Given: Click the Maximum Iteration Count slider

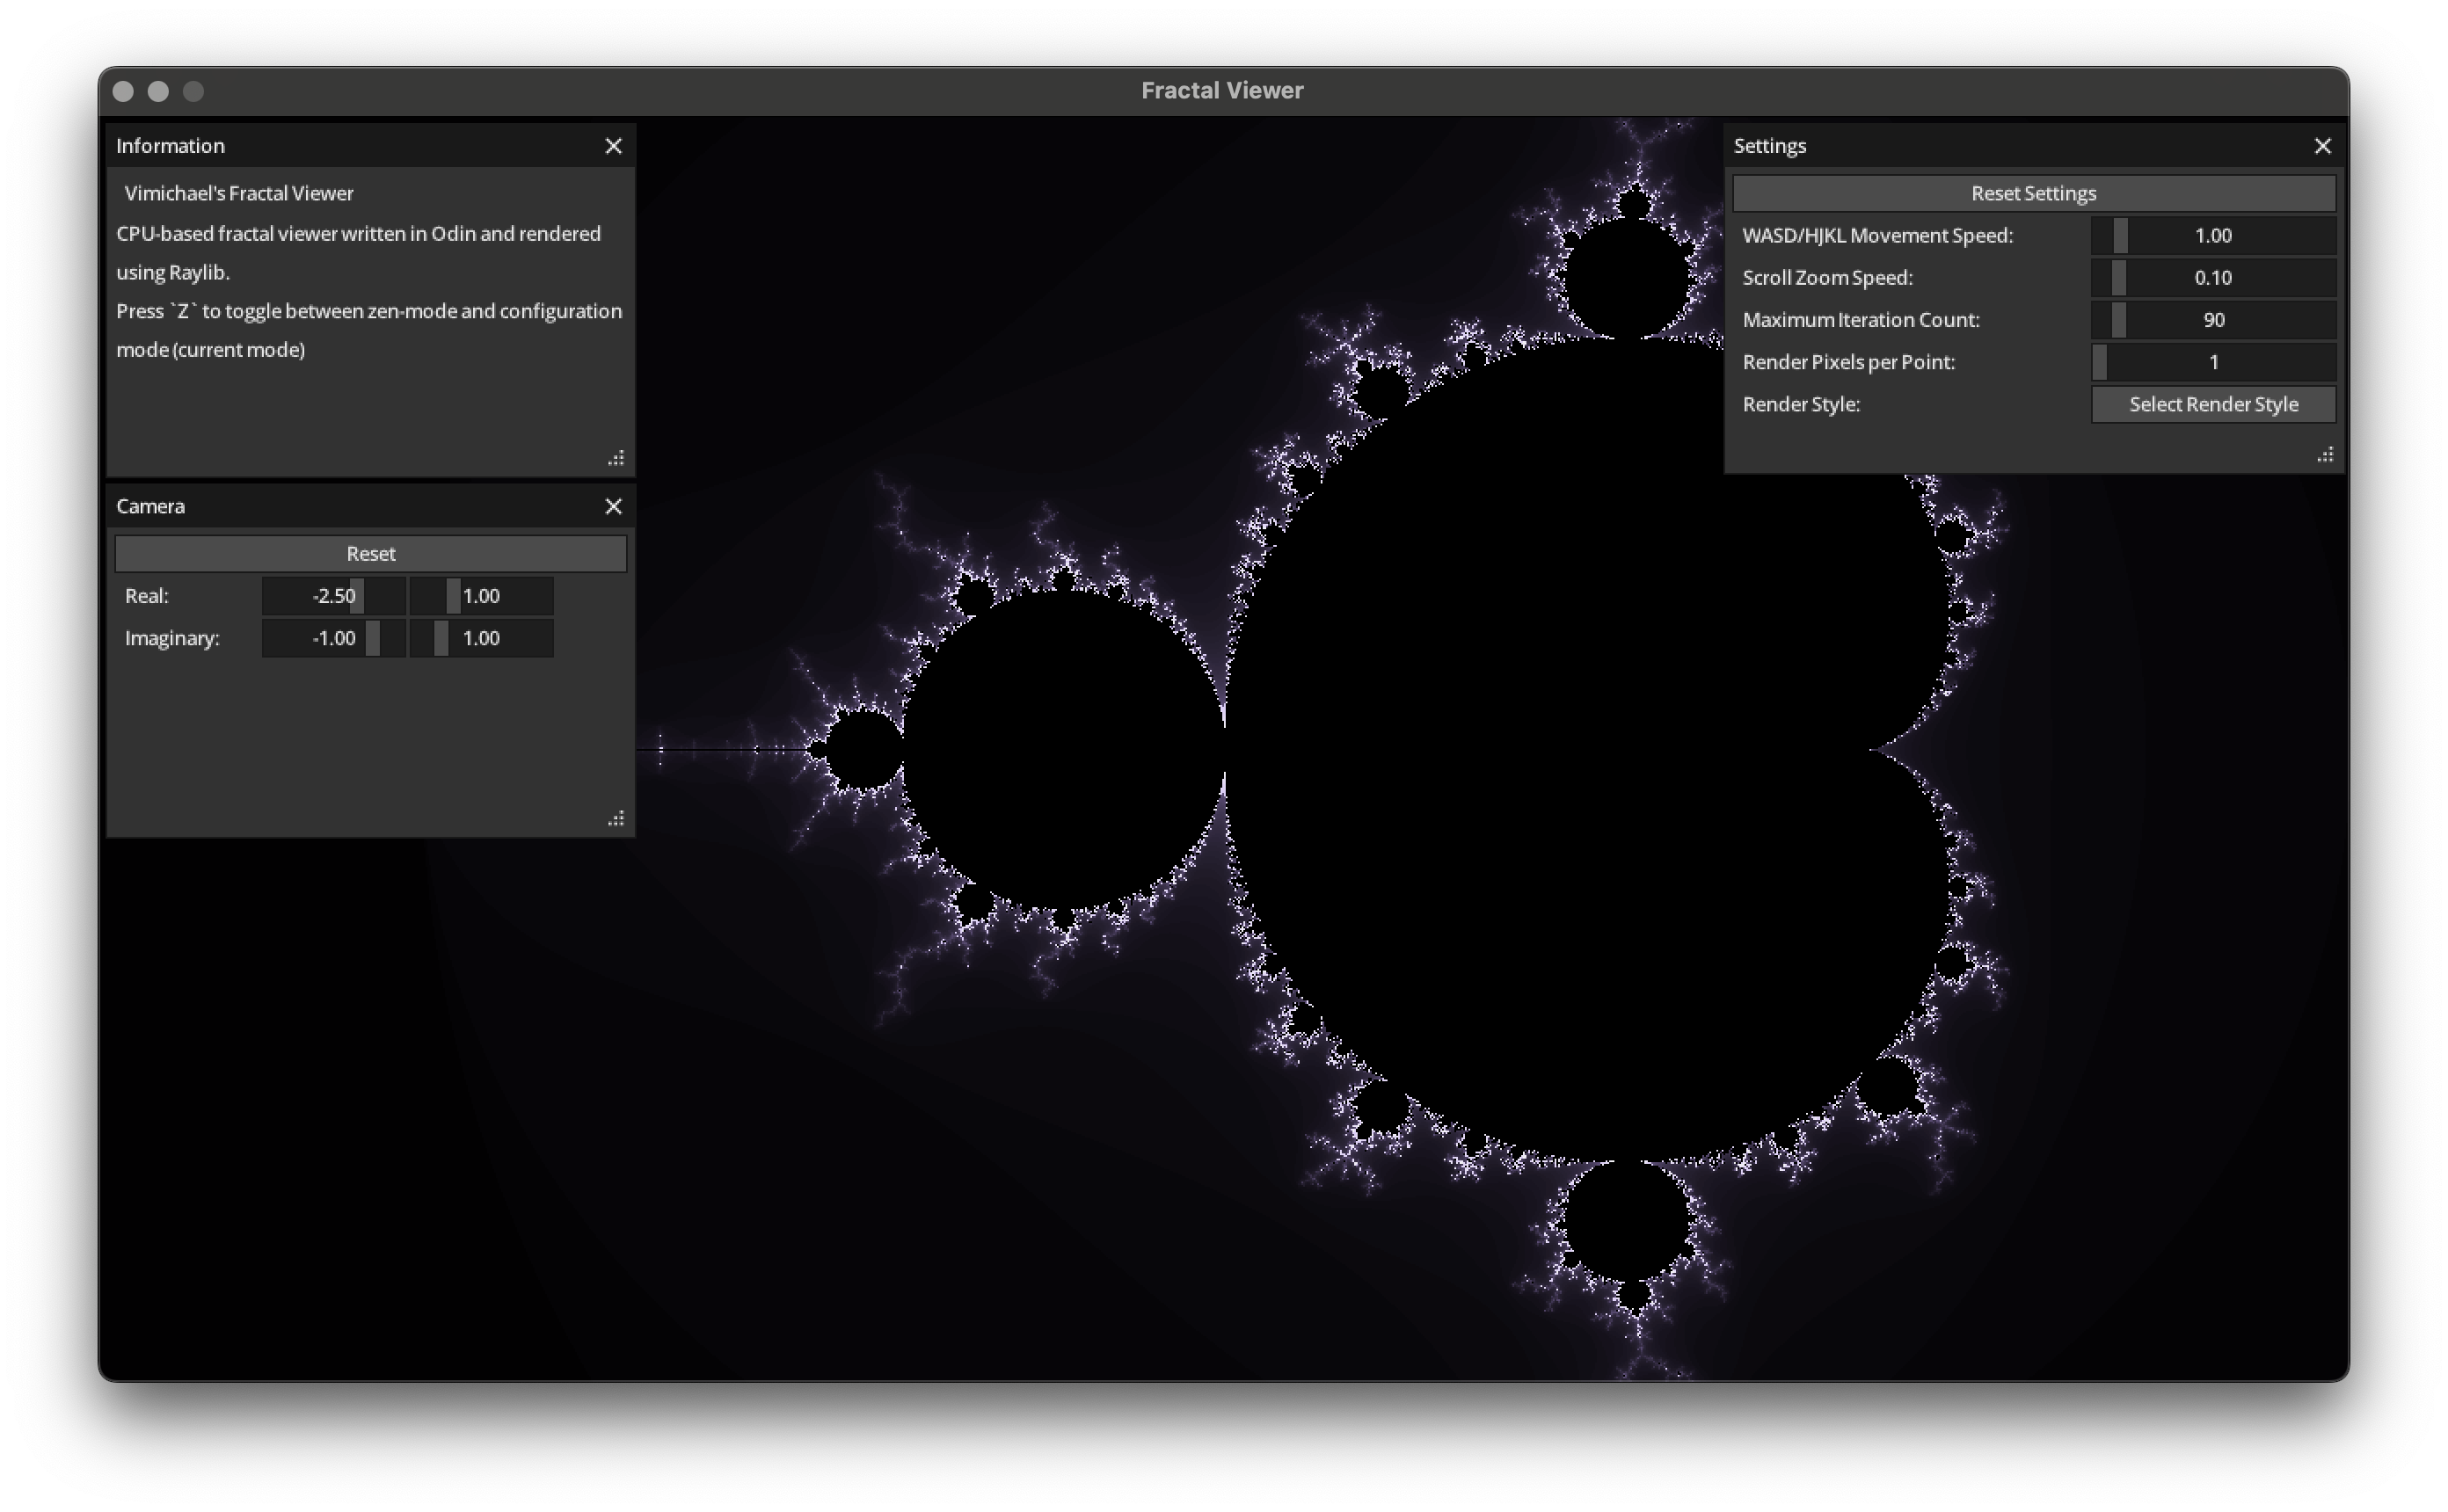Looking at the screenshot, I should pos(2213,320).
